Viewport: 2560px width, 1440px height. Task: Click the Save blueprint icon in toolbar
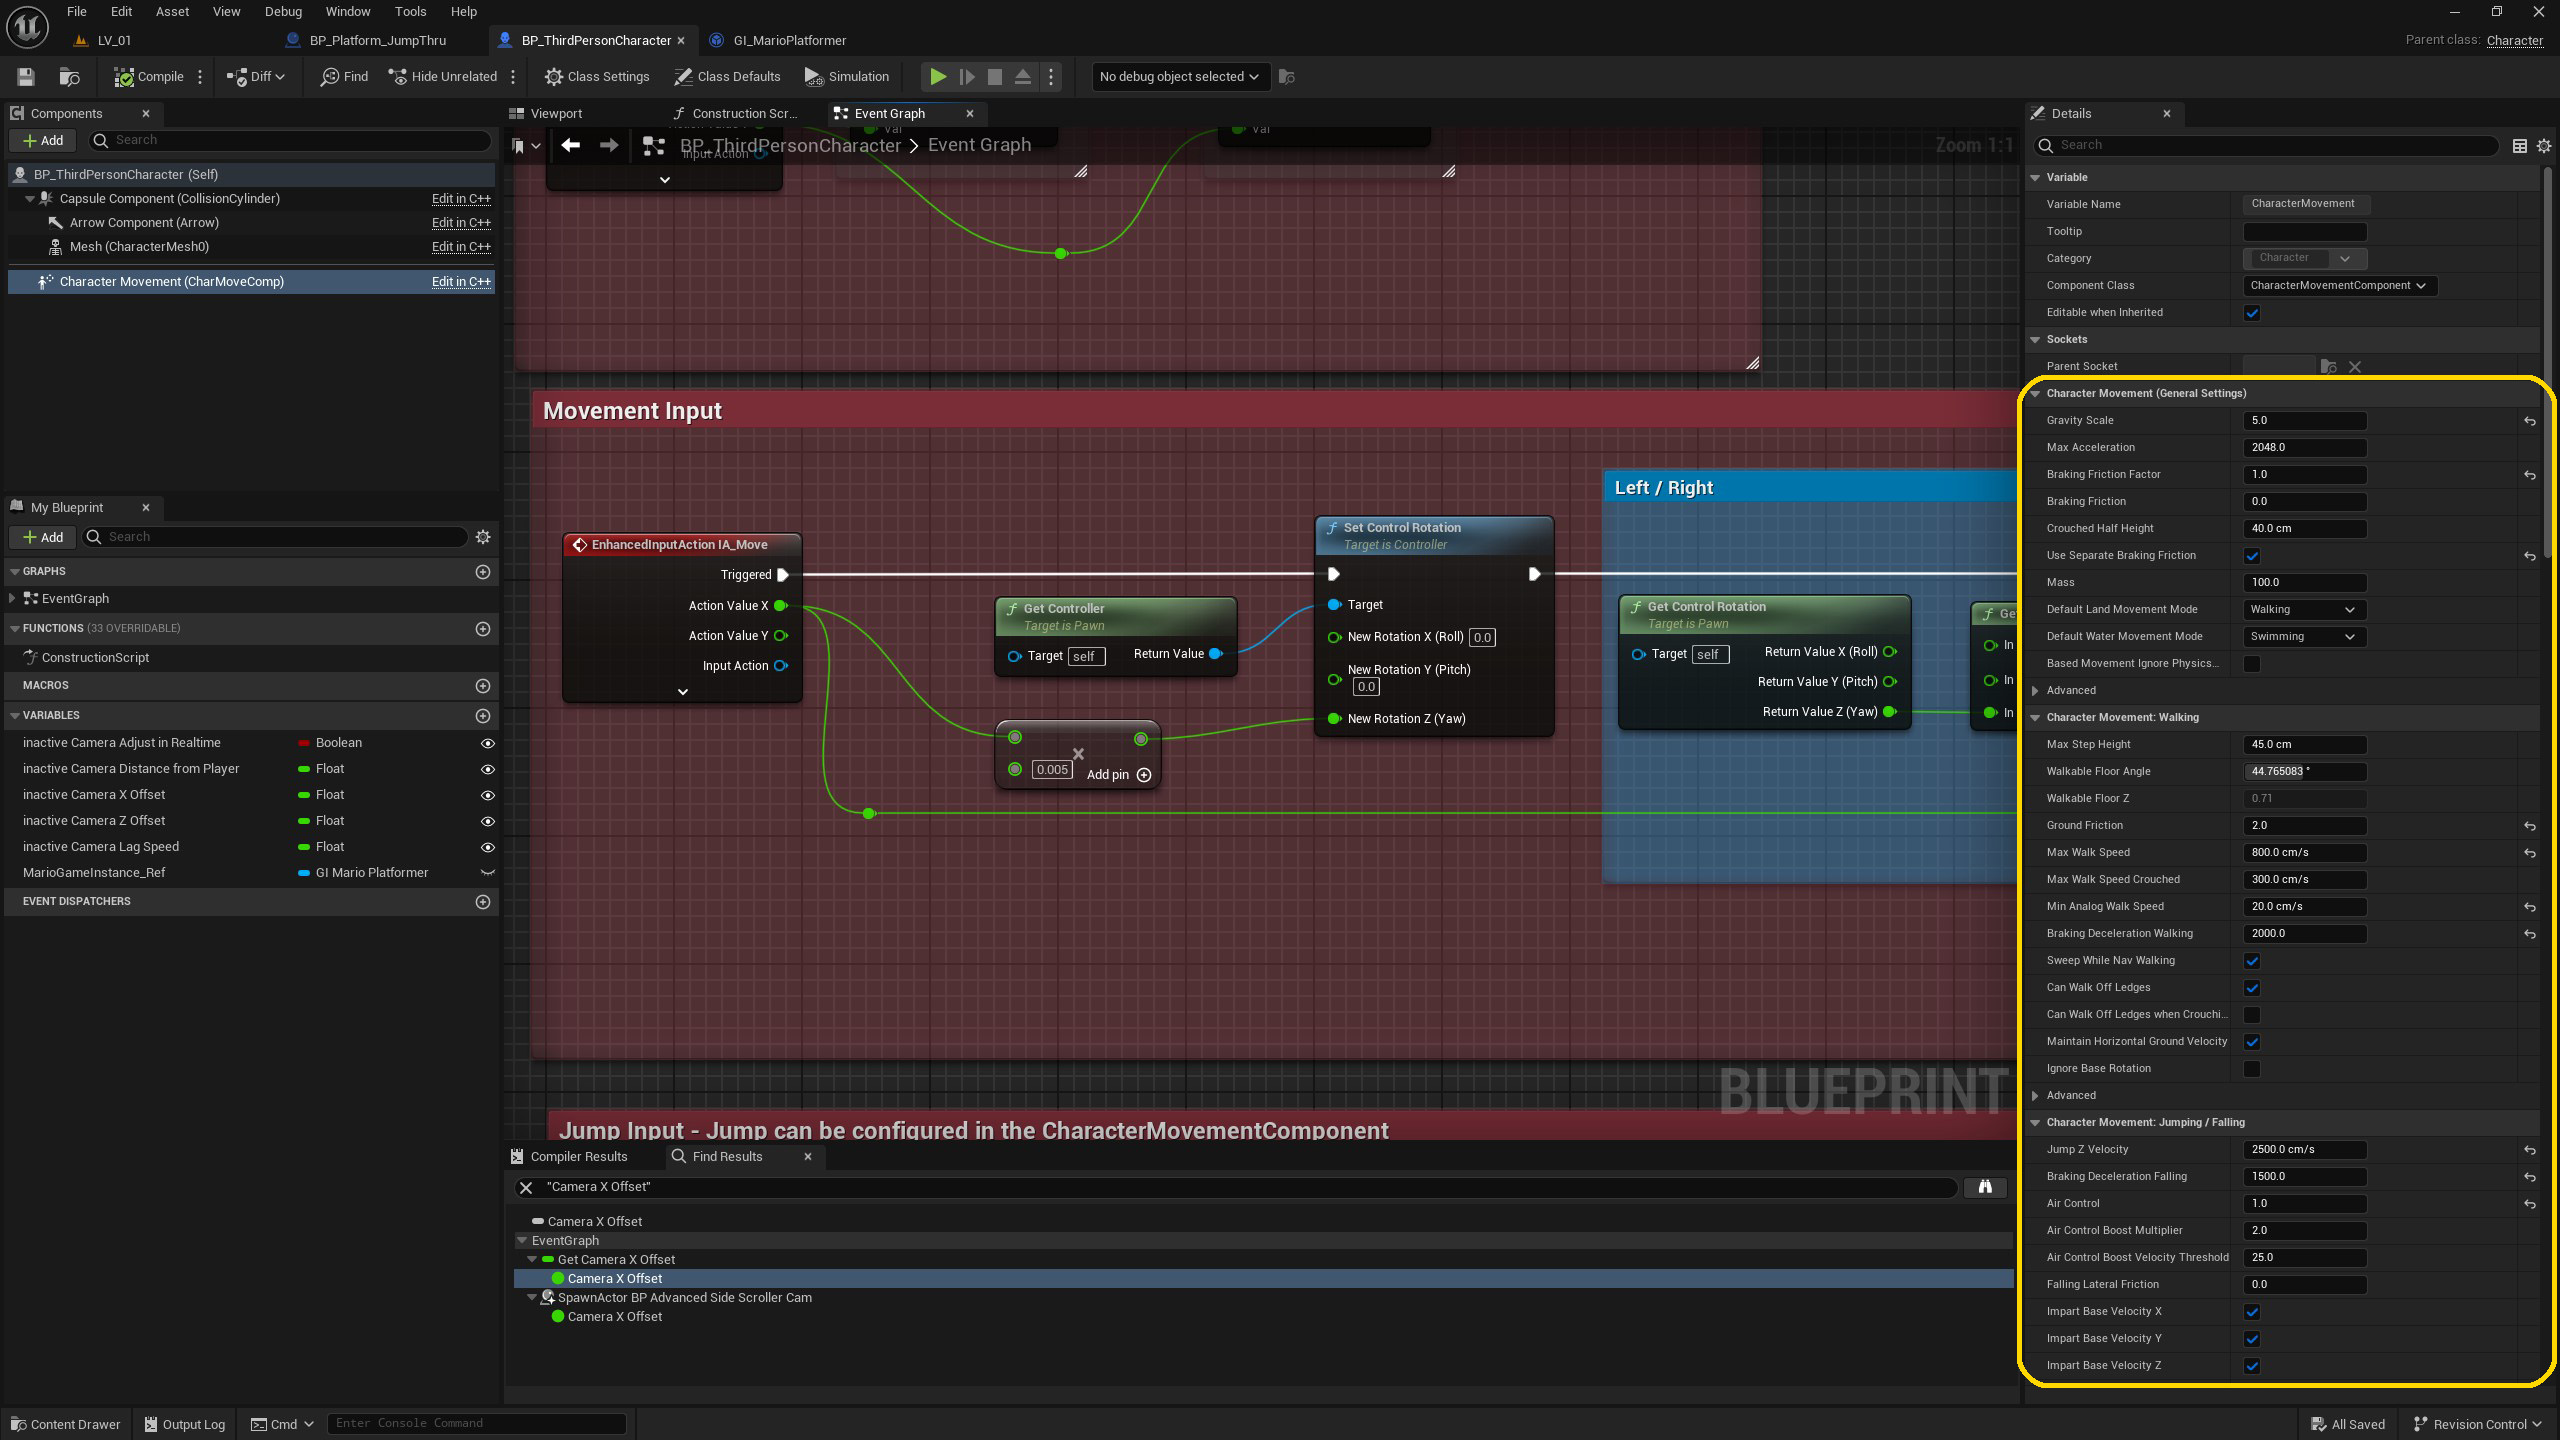(x=26, y=77)
